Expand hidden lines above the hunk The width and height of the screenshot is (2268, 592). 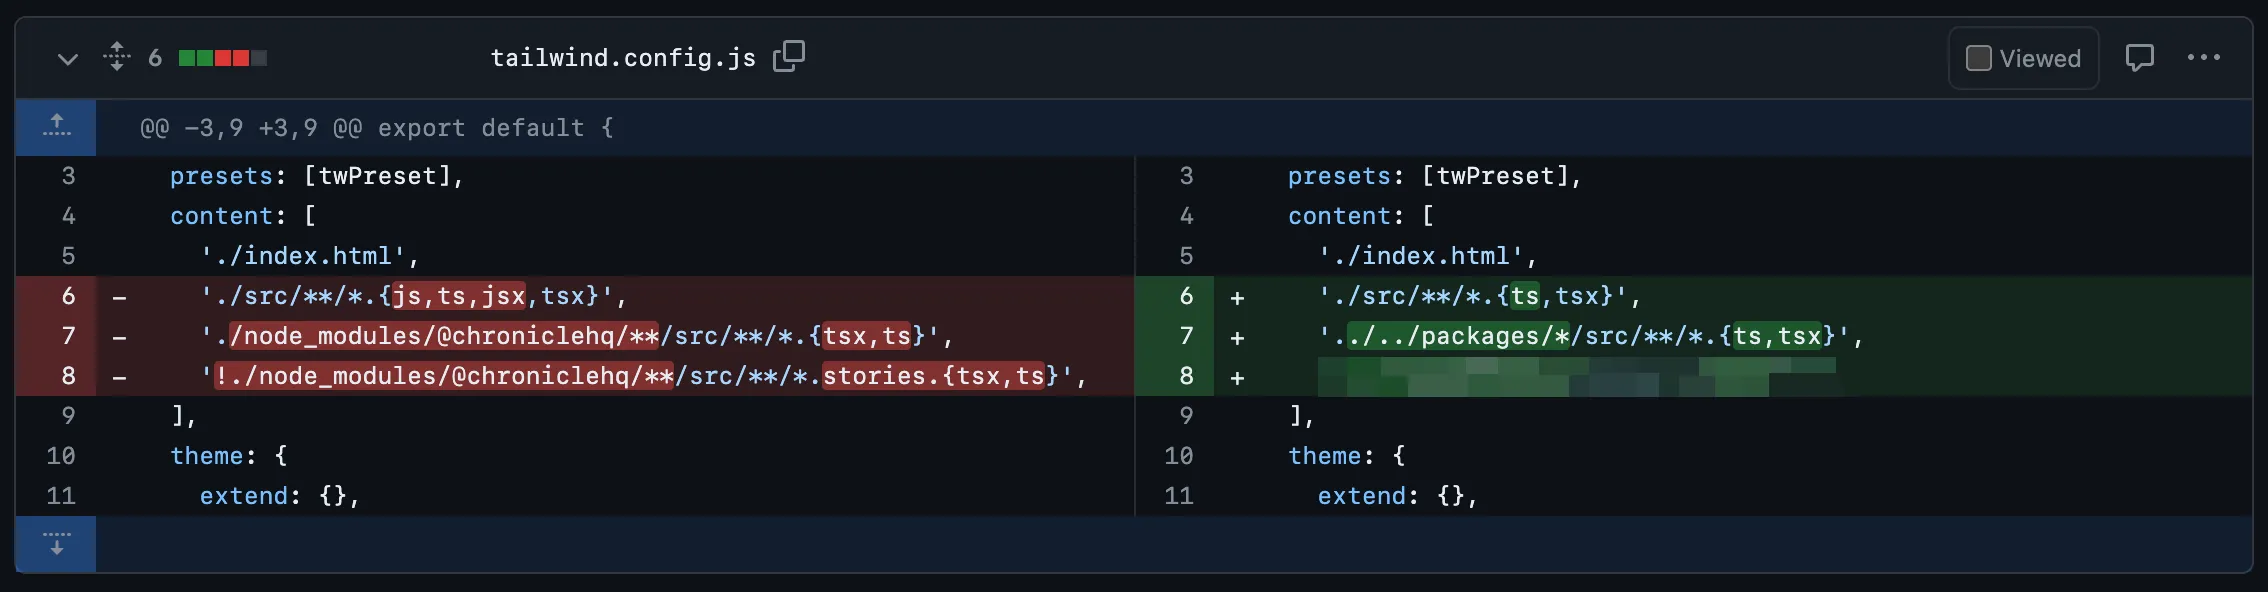pos(57,127)
